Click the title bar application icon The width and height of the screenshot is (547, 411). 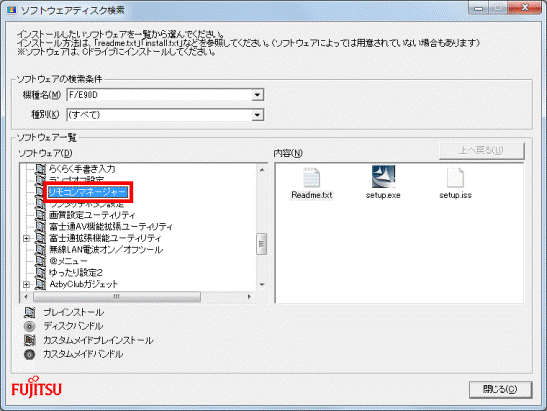pos(12,10)
